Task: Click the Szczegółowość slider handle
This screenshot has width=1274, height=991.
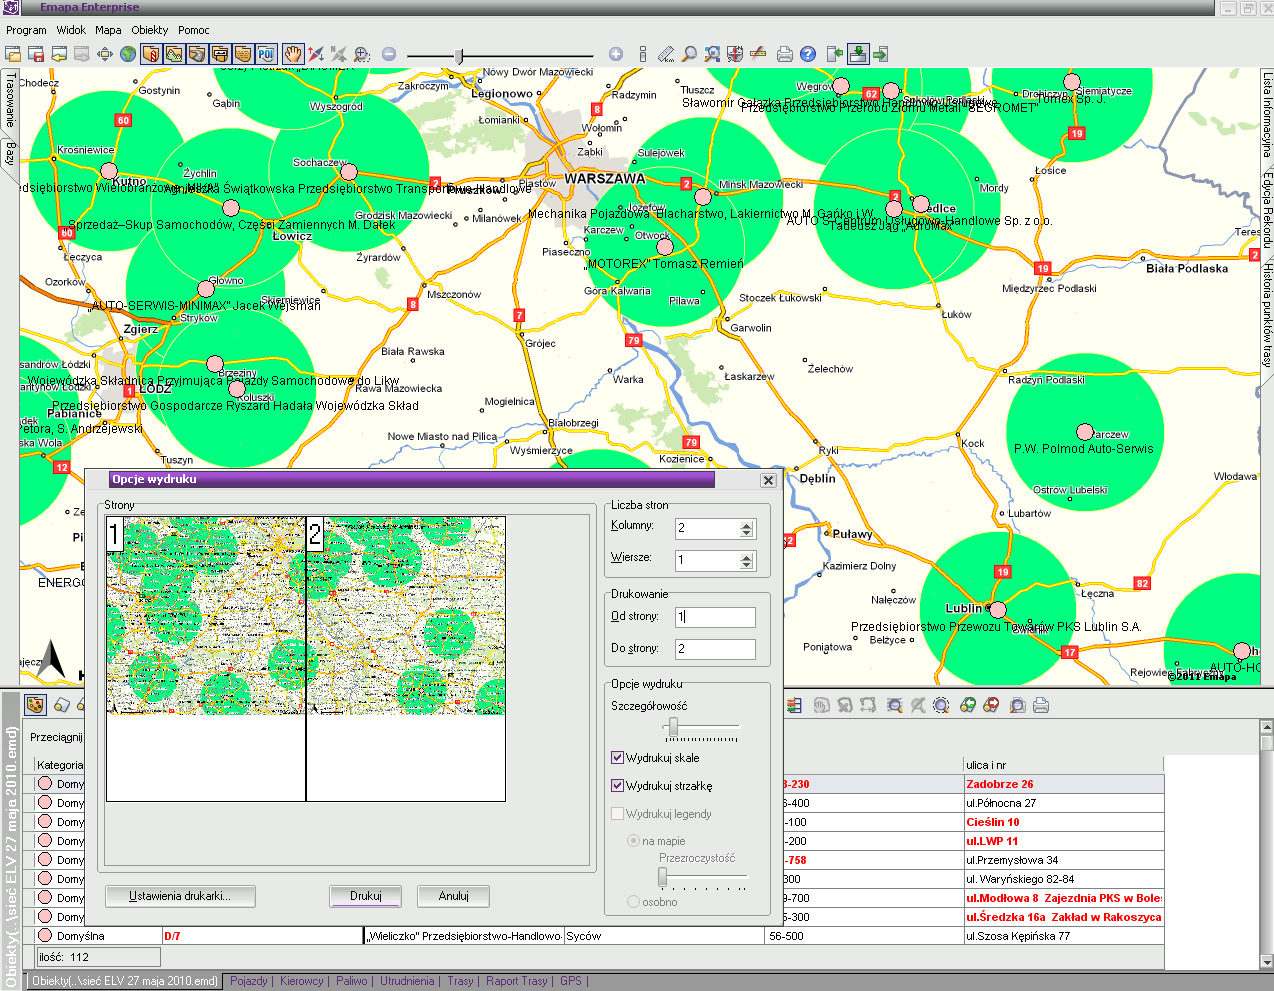Action: pos(674,726)
